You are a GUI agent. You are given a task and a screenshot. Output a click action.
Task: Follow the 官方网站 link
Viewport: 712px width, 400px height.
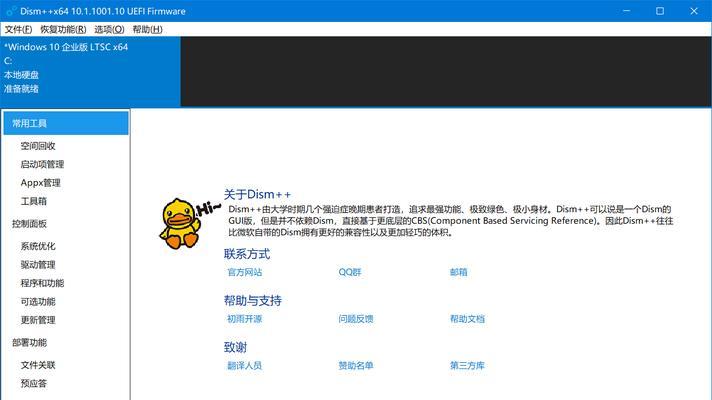(x=245, y=272)
